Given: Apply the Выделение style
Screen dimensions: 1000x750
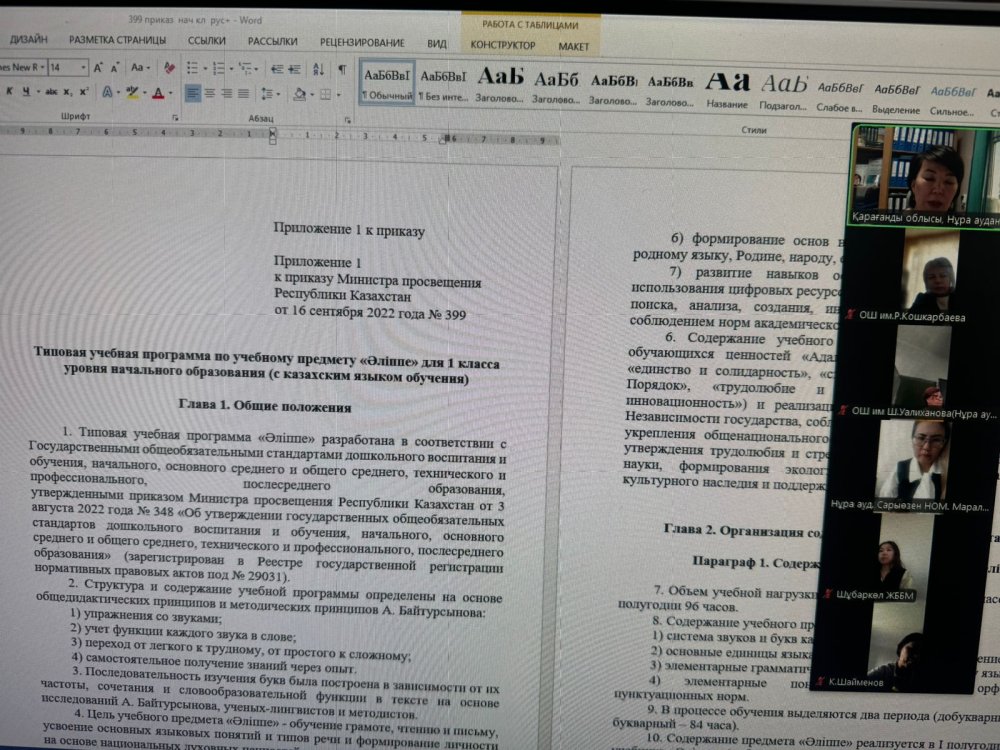Looking at the screenshot, I should coord(896,98).
